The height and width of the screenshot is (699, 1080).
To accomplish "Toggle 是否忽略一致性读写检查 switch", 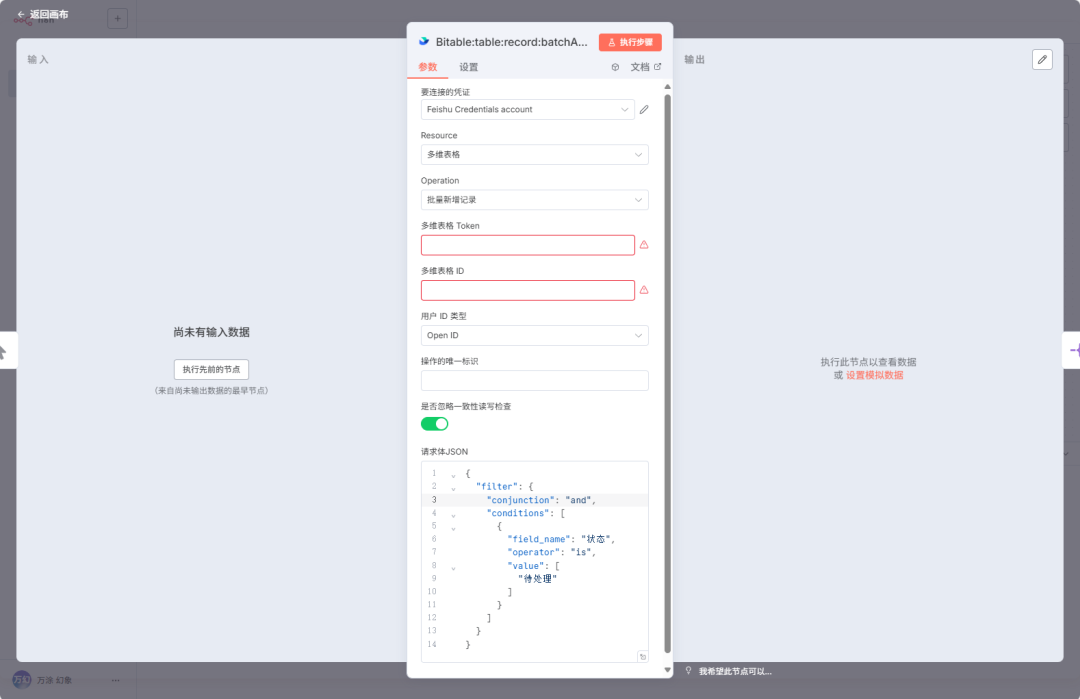I will [x=435, y=424].
